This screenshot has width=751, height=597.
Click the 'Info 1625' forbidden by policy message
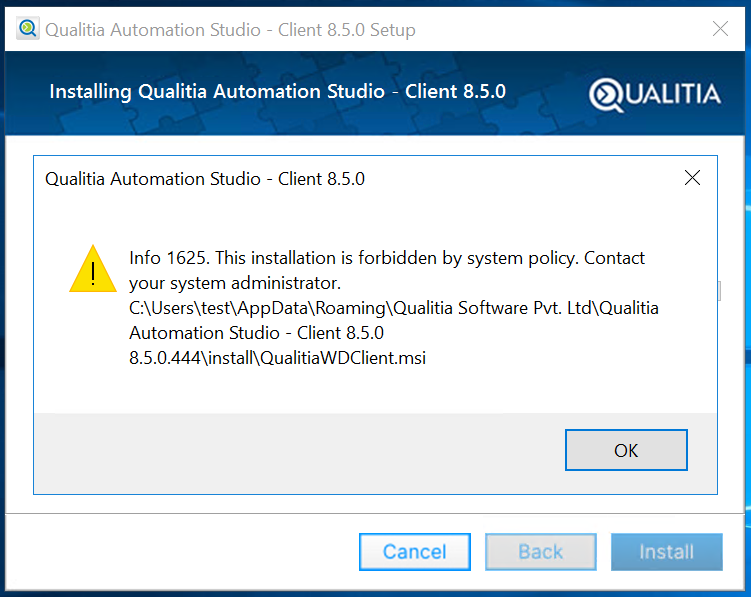(x=387, y=258)
